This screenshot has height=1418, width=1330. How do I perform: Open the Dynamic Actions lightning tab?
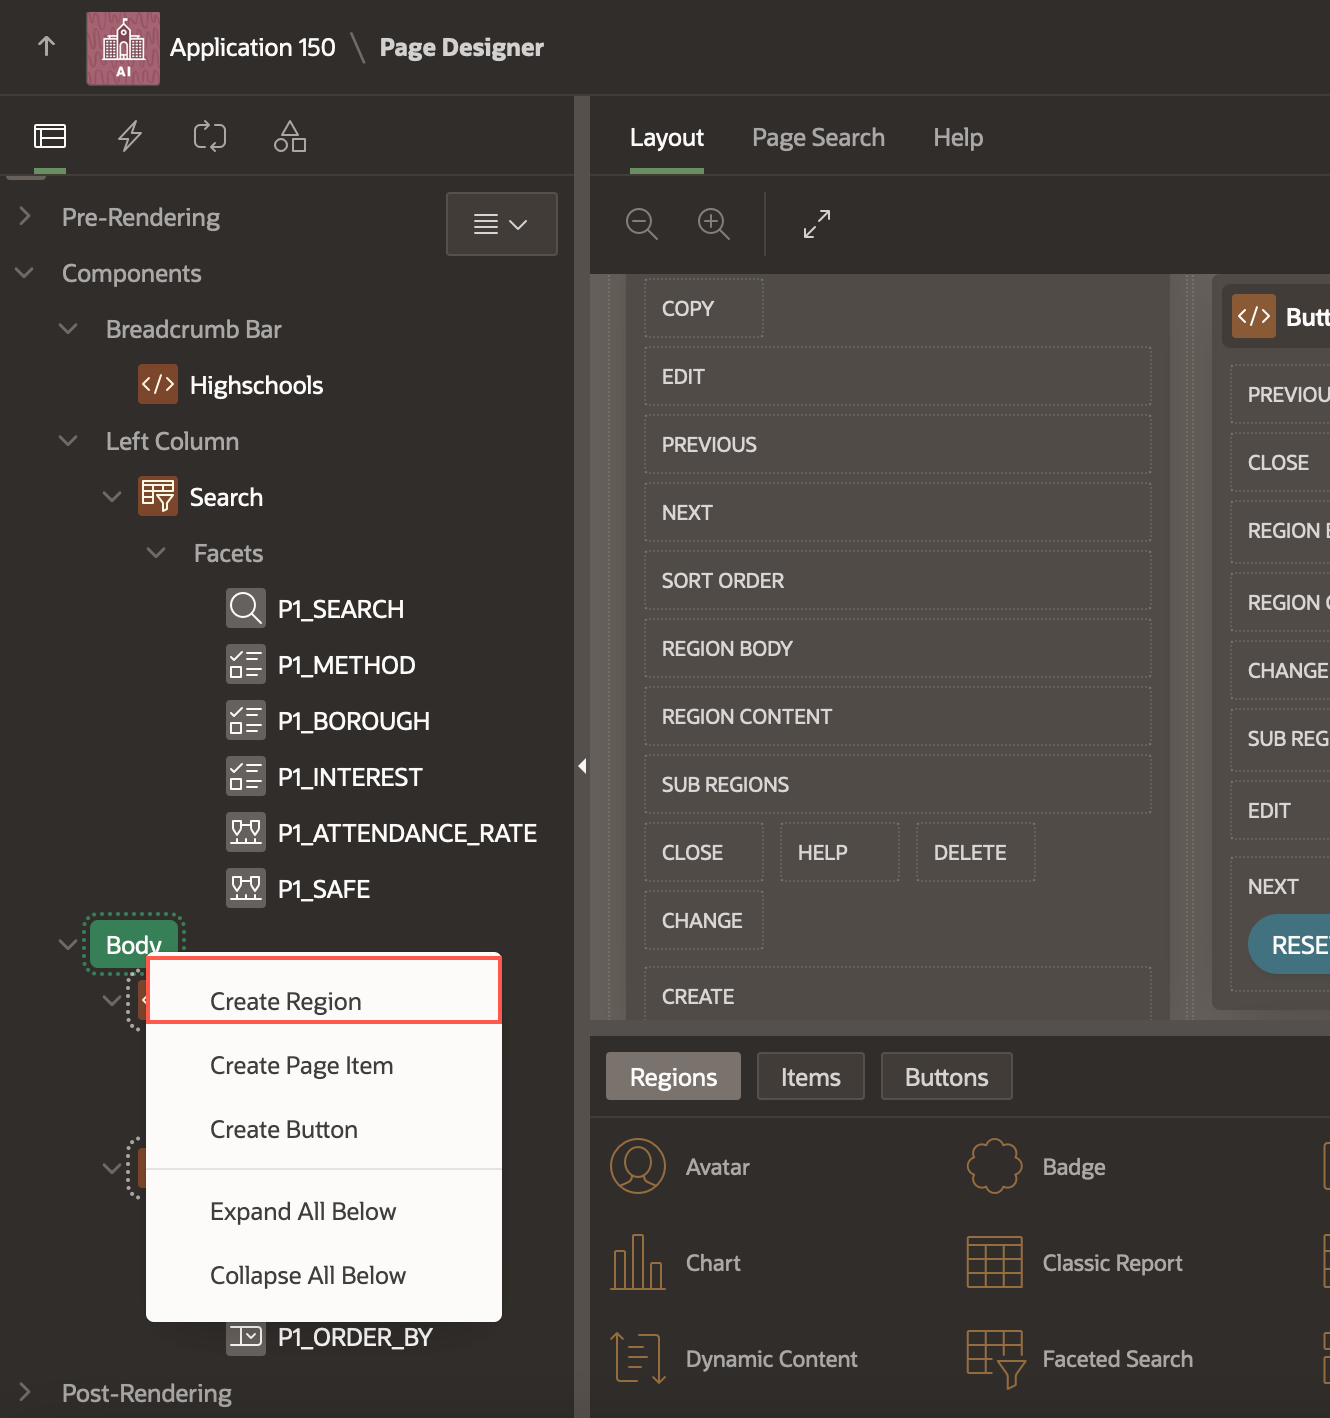pyautogui.click(x=130, y=136)
